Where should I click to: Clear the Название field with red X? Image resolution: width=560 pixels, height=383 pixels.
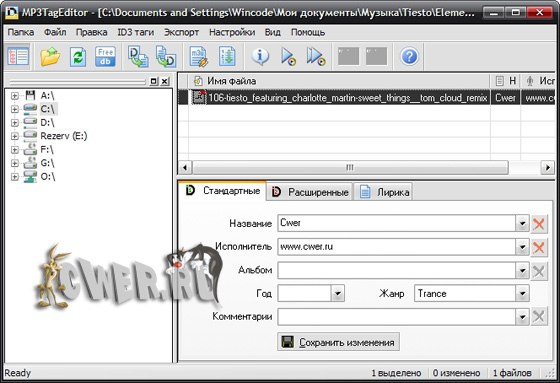coord(539,224)
